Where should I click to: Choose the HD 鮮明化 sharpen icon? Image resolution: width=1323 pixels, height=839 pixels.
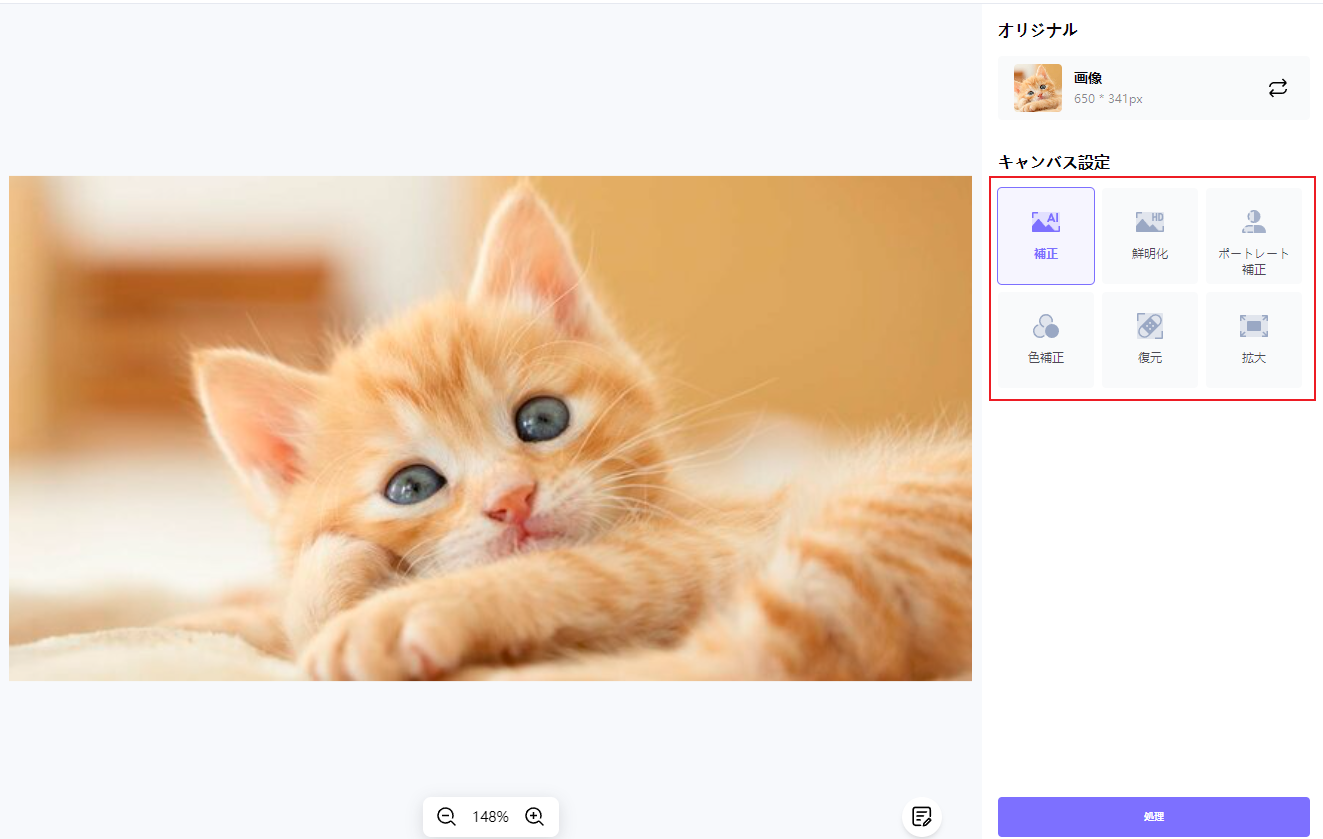pos(1149,222)
